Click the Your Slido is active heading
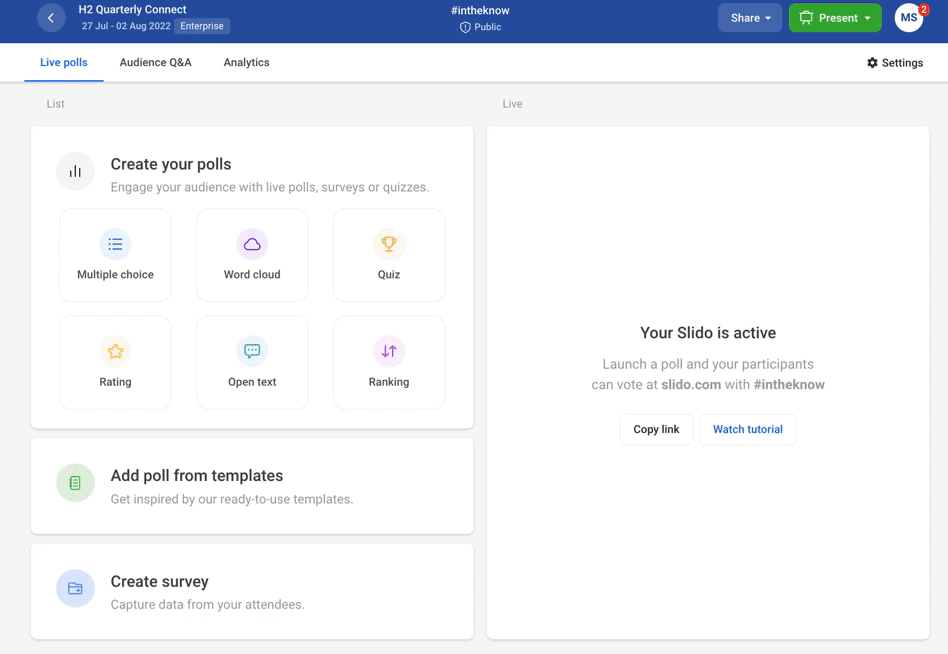Screen dimensions: 948x654 pos(708,333)
